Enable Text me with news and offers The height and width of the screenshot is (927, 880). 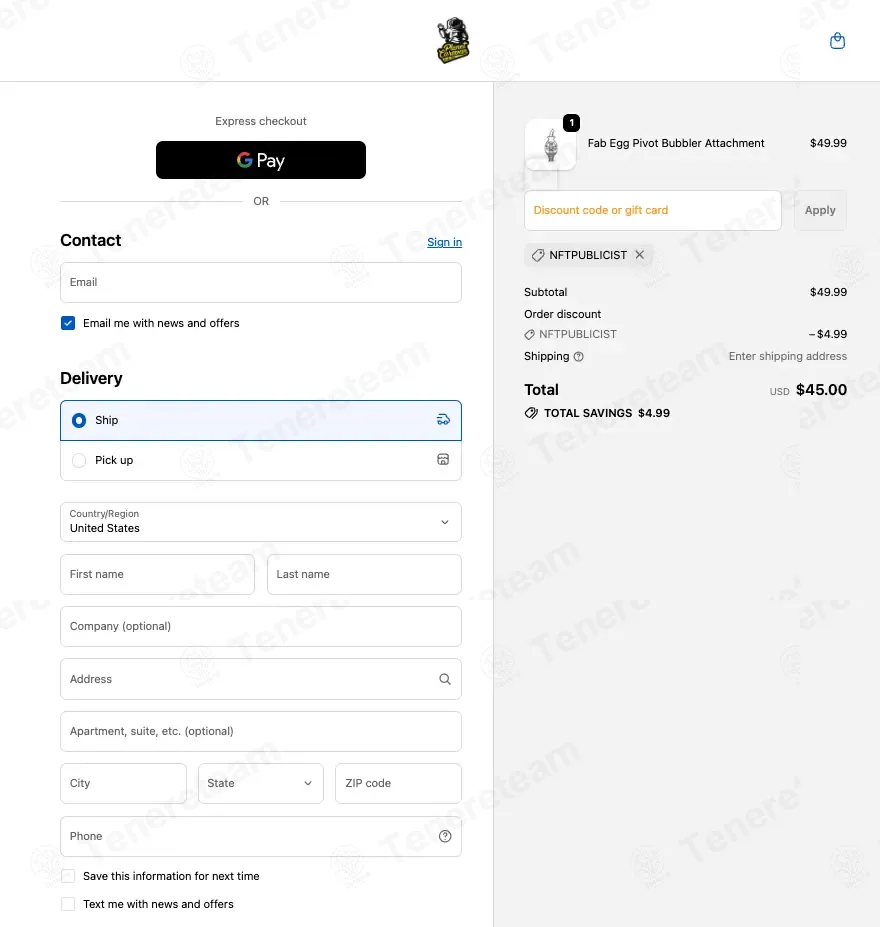68,904
